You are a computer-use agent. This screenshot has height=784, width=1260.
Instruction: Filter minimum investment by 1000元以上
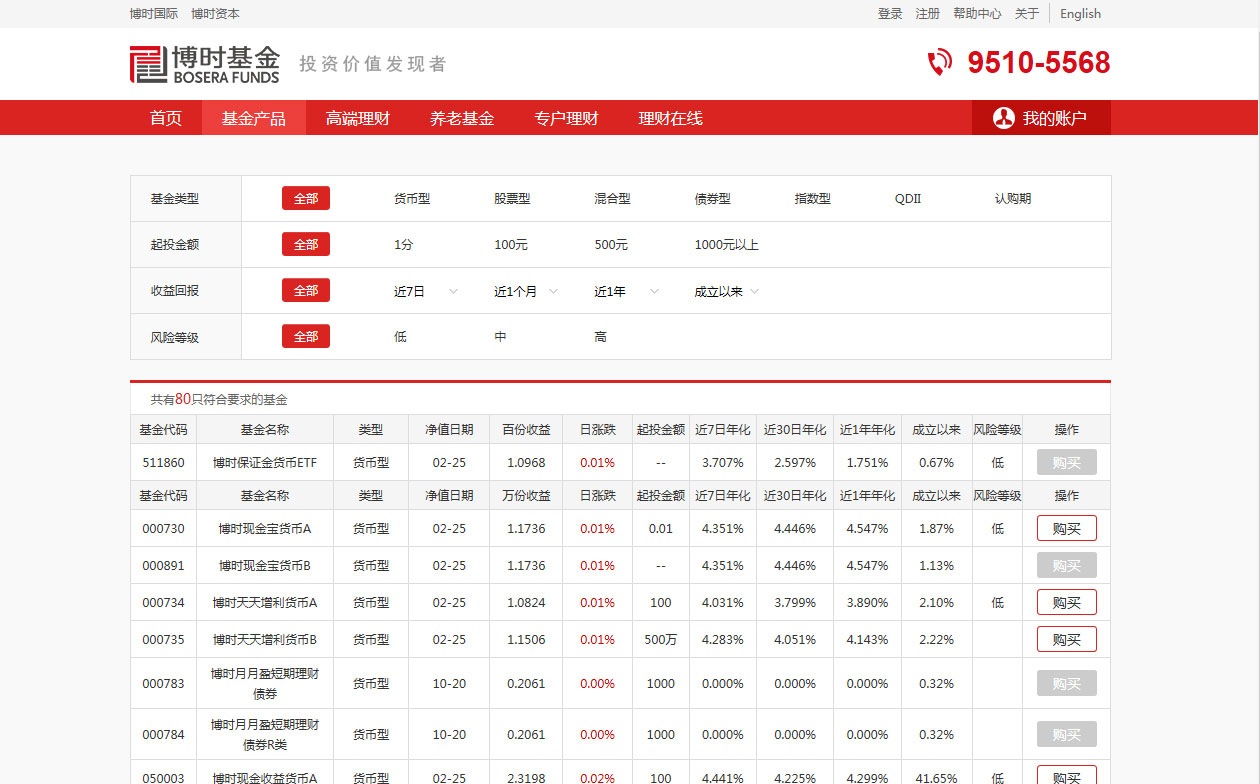[727, 245]
